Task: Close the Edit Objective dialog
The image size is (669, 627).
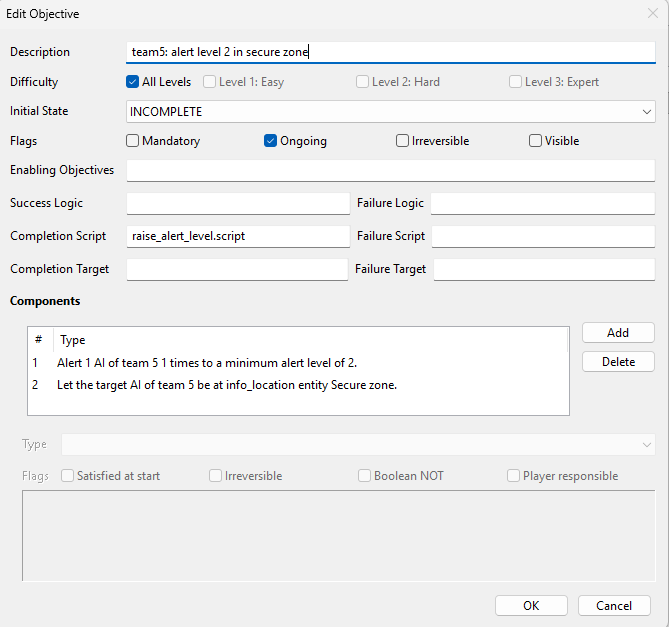Action: [x=652, y=14]
